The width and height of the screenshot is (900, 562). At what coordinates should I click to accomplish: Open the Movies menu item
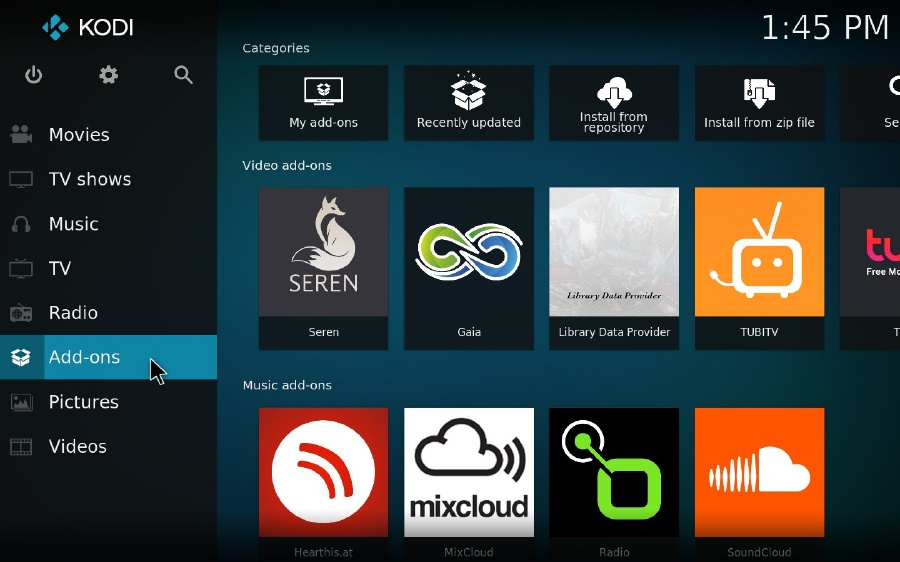click(108, 134)
